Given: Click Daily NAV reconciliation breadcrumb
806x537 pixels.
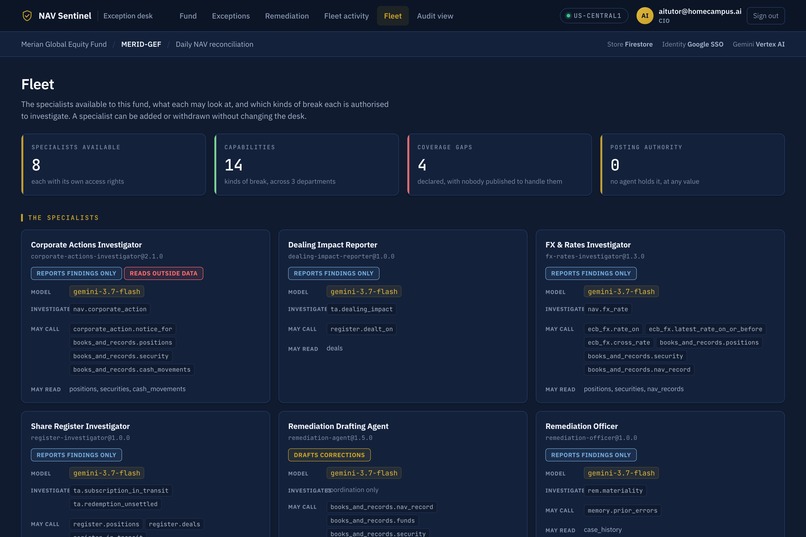Looking at the screenshot, I should 214,44.
